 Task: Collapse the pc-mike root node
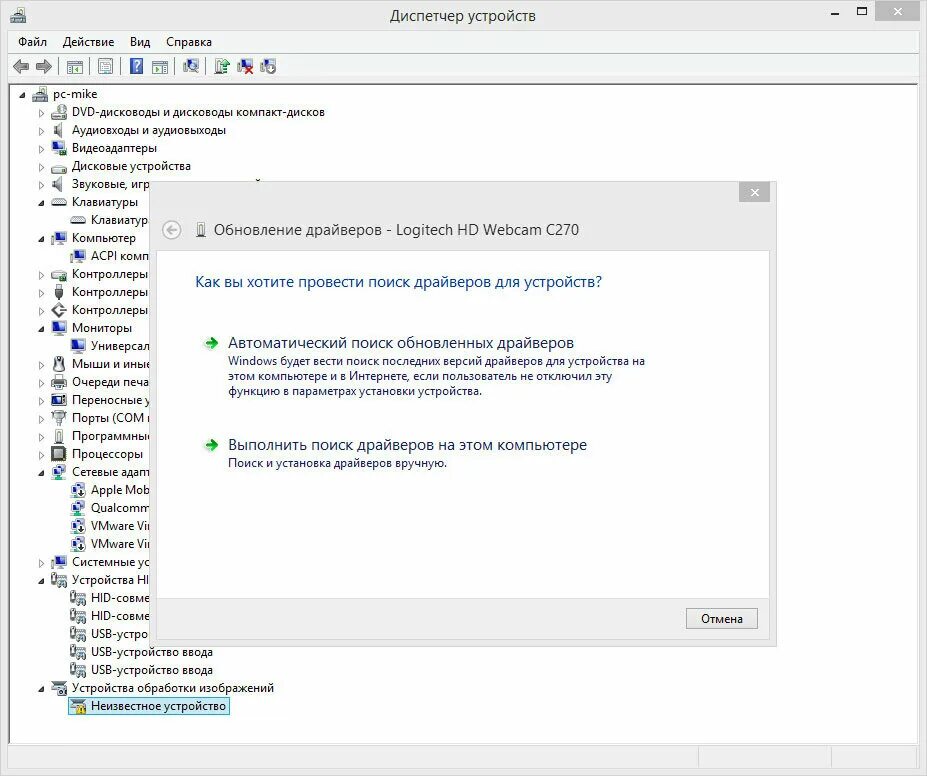coord(22,95)
